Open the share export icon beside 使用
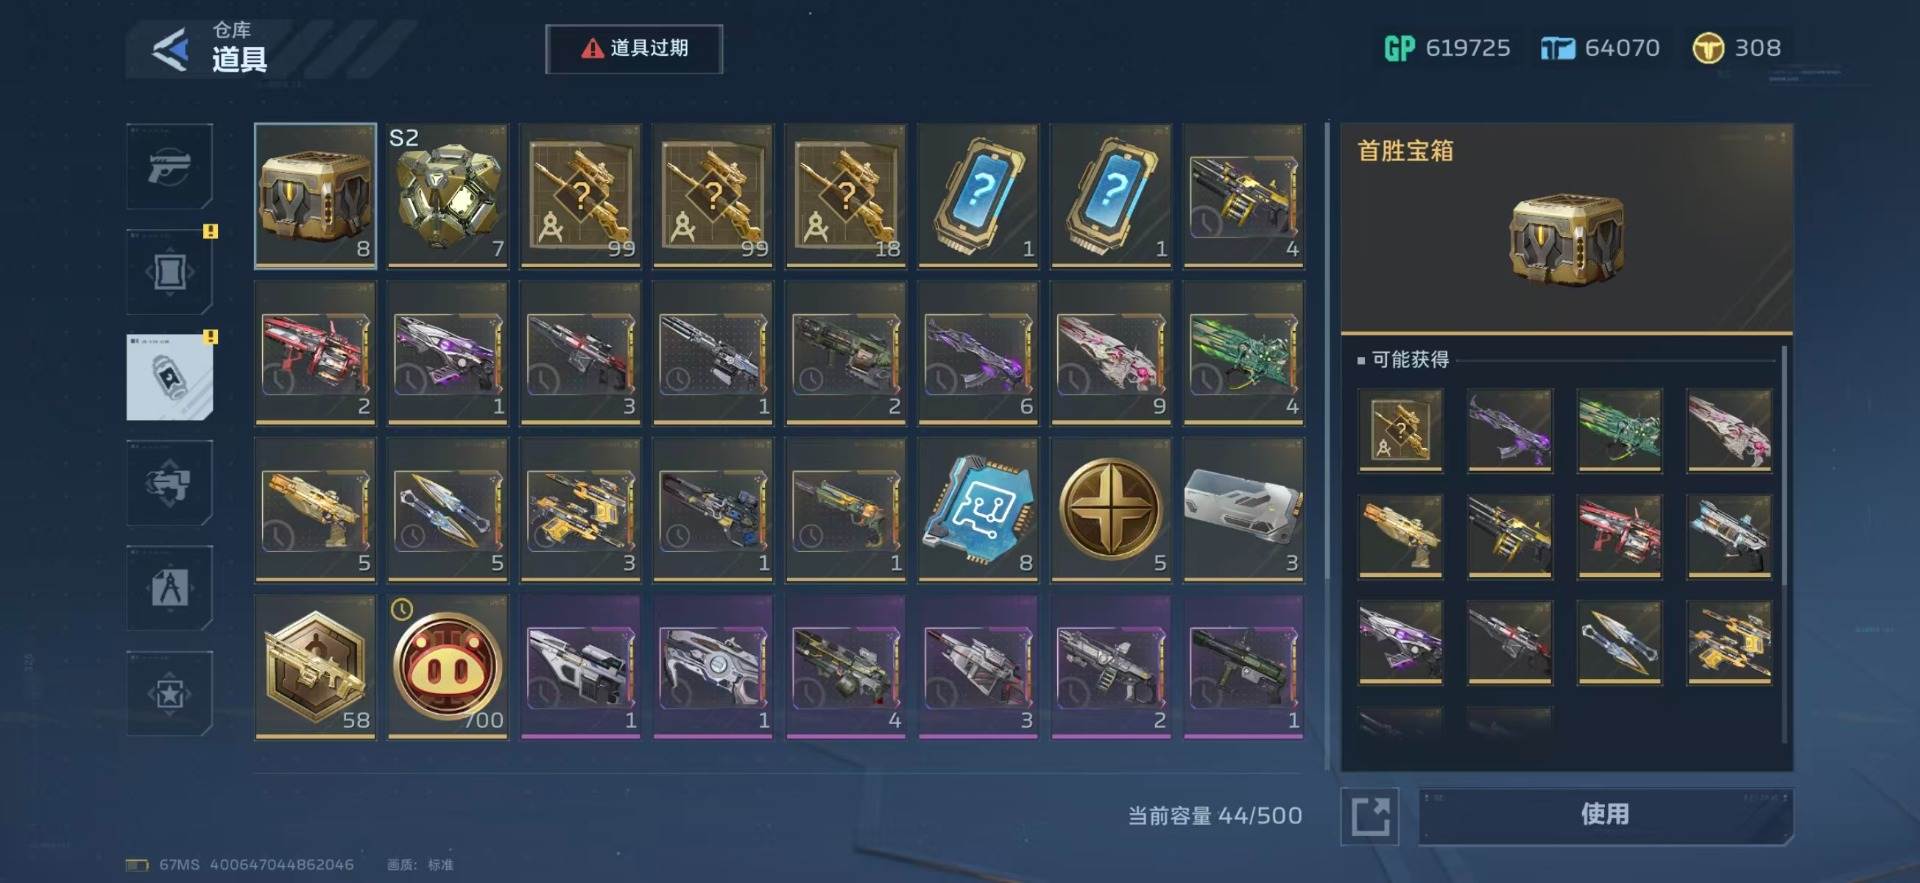 click(x=1369, y=816)
